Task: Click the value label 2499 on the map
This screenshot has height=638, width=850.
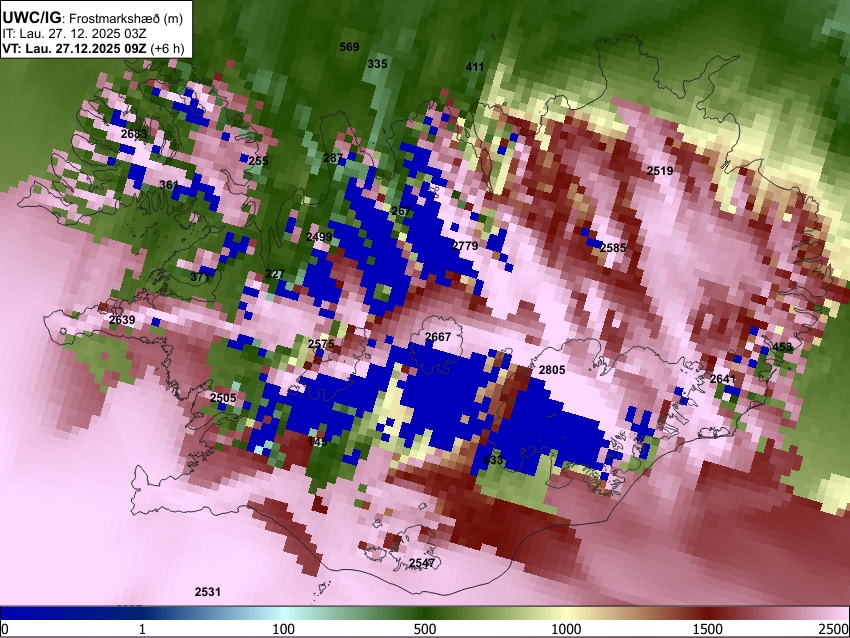Action: [x=319, y=237]
